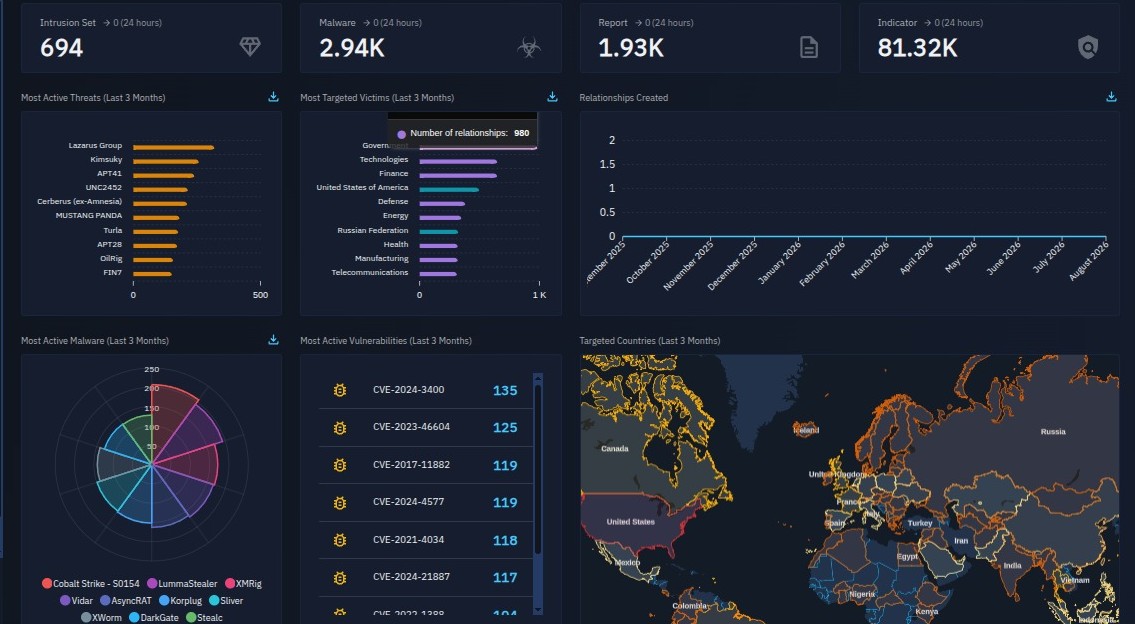Screen dimensions: 1135x624
Task: Download Relationships Created chart
Action: click(x=1111, y=97)
